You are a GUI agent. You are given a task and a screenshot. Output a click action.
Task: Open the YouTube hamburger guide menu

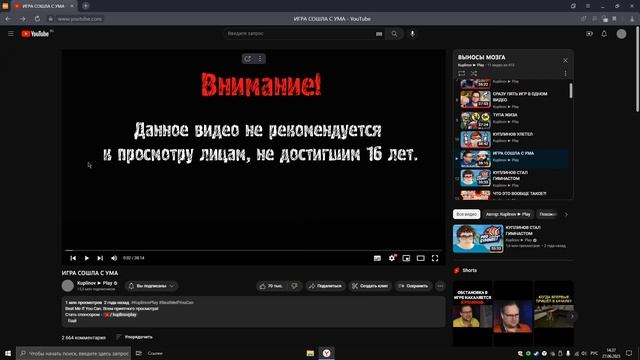[11, 33]
